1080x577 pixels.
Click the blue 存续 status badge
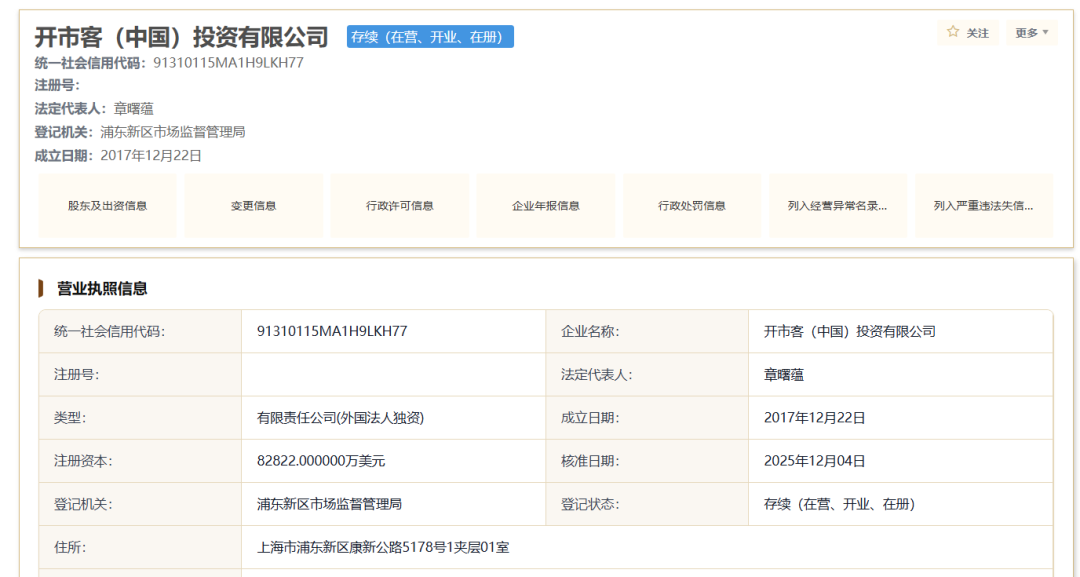[x=430, y=37]
